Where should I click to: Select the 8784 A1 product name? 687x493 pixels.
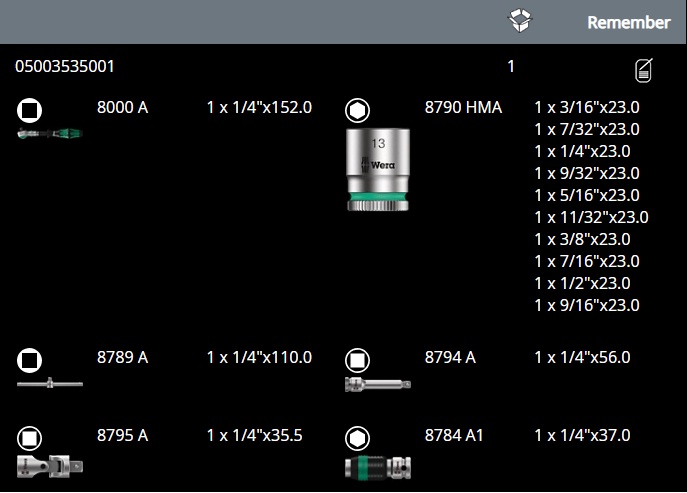tap(454, 436)
